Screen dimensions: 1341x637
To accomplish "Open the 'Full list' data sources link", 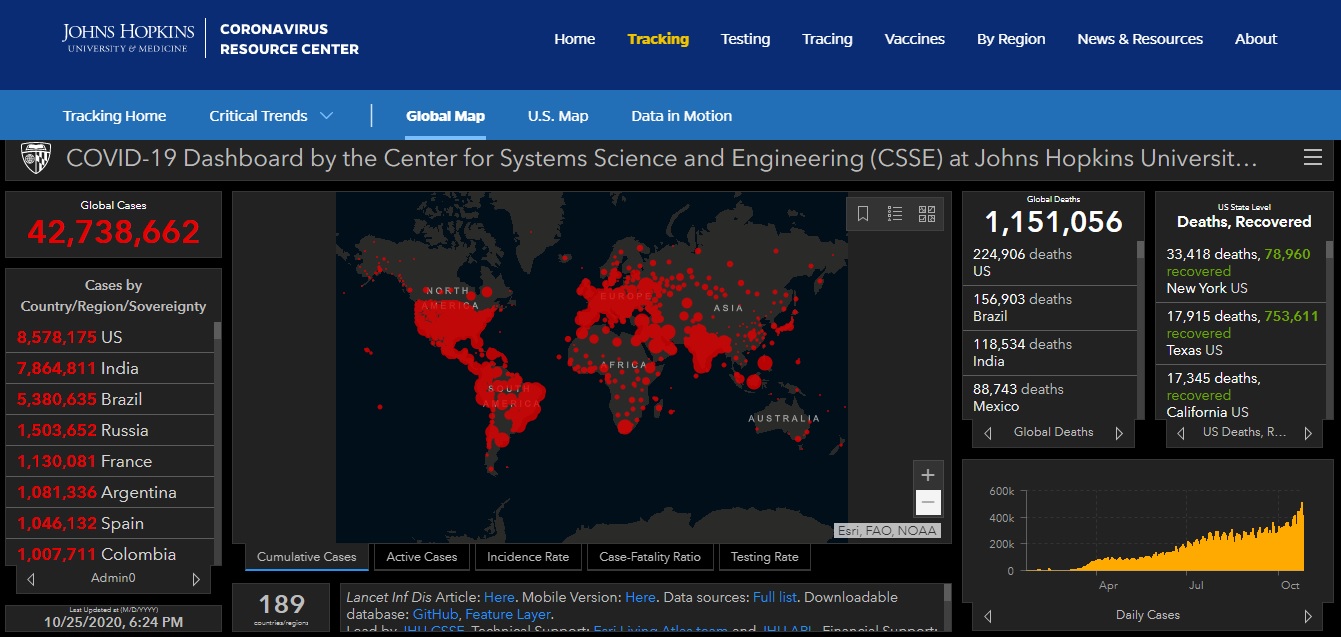I will (x=775, y=597).
